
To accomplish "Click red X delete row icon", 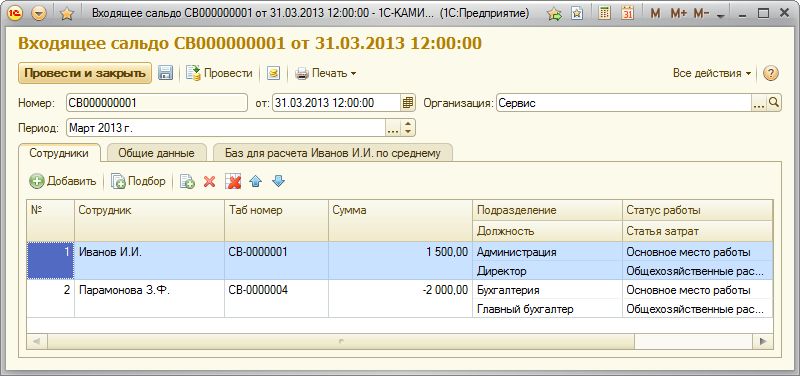I will [x=209, y=182].
